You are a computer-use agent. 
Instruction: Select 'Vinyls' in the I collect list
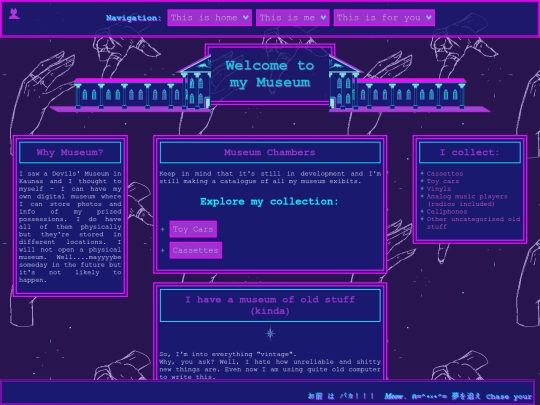pyautogui.click(x=439, y=189)
